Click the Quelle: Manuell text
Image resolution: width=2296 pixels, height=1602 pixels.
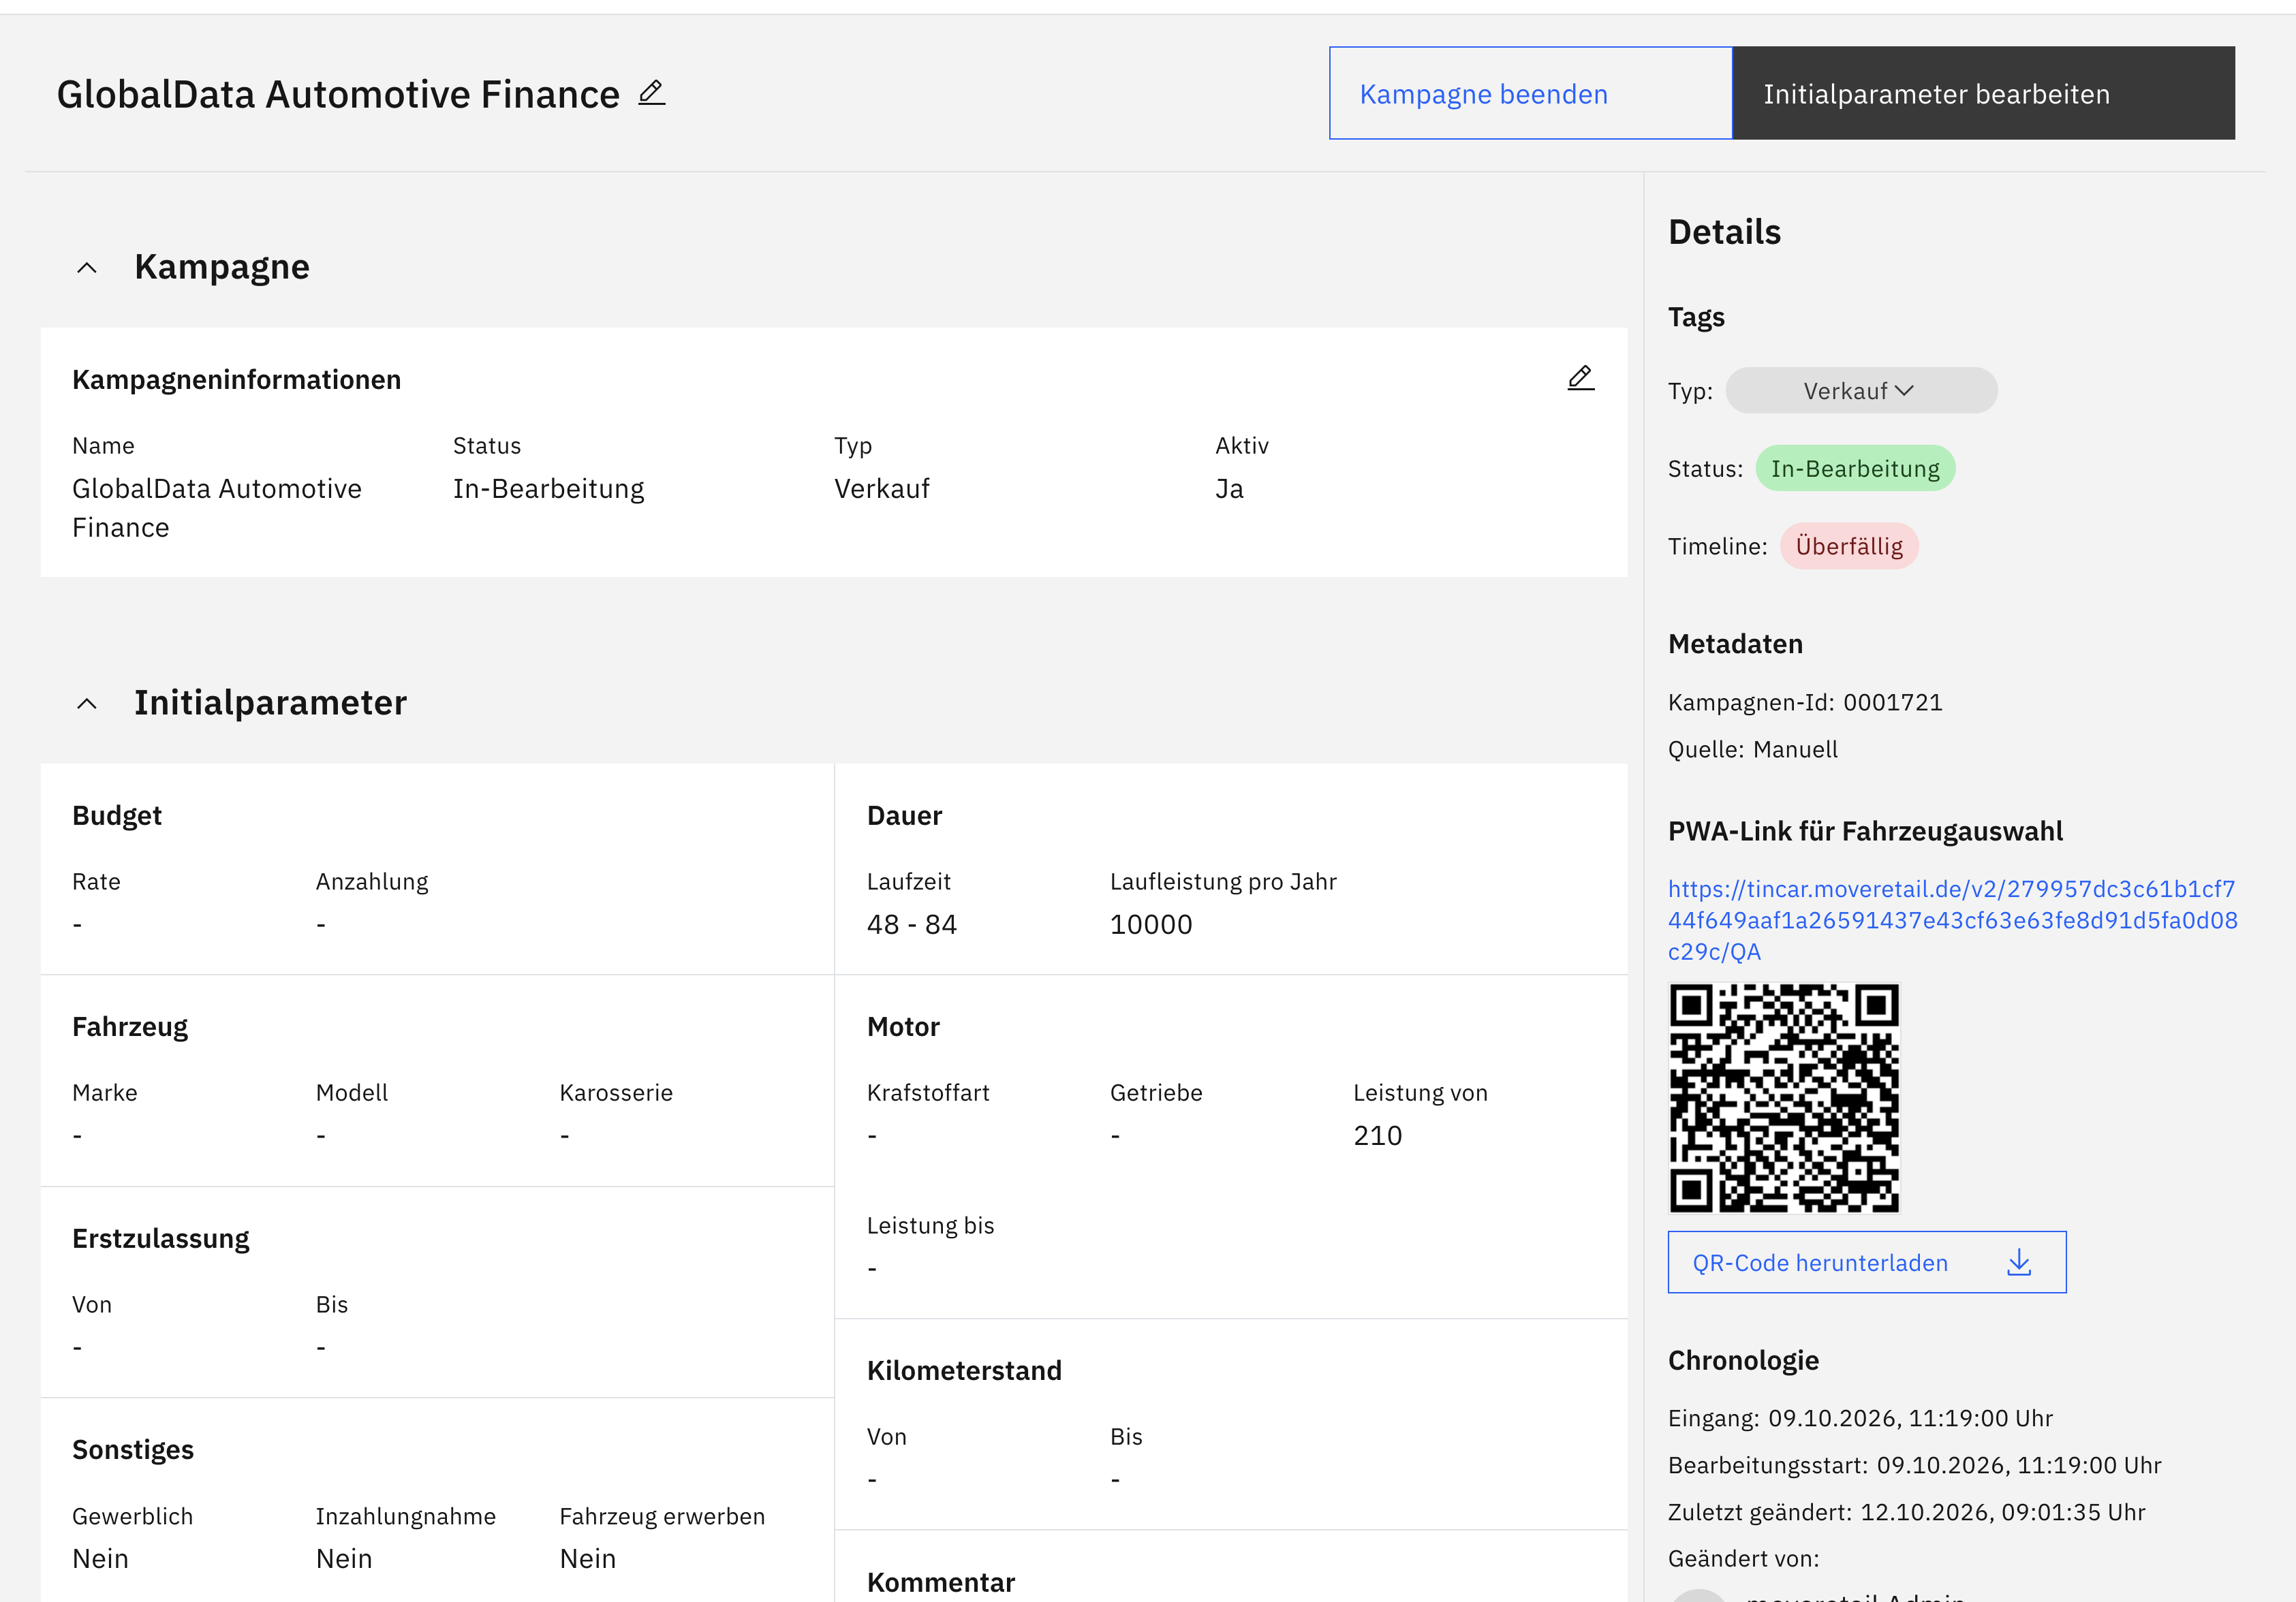click(1752, 749)
